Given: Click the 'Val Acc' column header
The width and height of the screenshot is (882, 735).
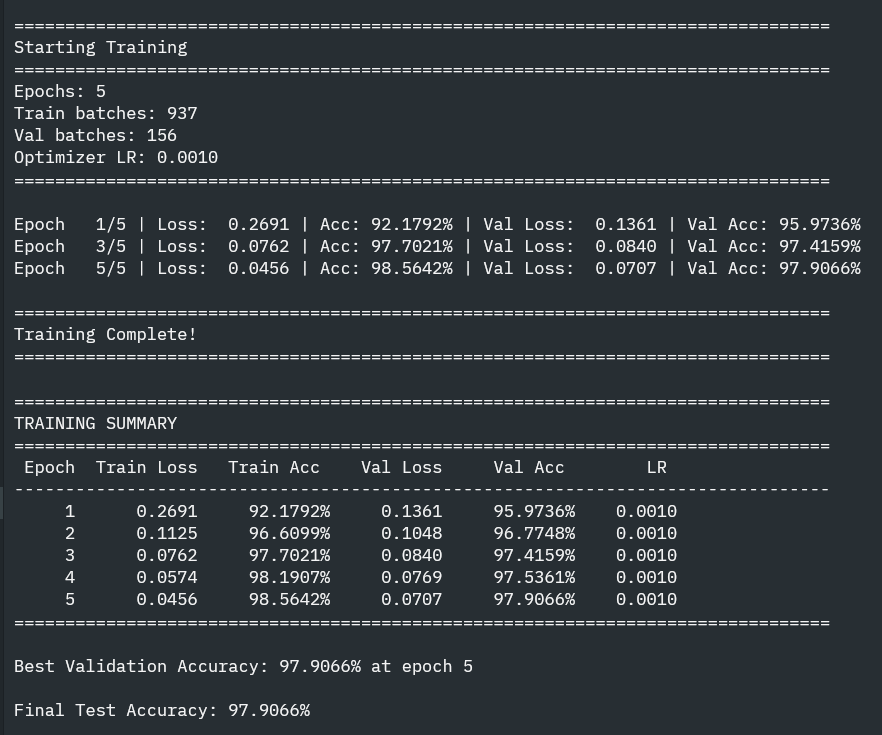Looking at the screenshot, I should click(x=529, y=467).
